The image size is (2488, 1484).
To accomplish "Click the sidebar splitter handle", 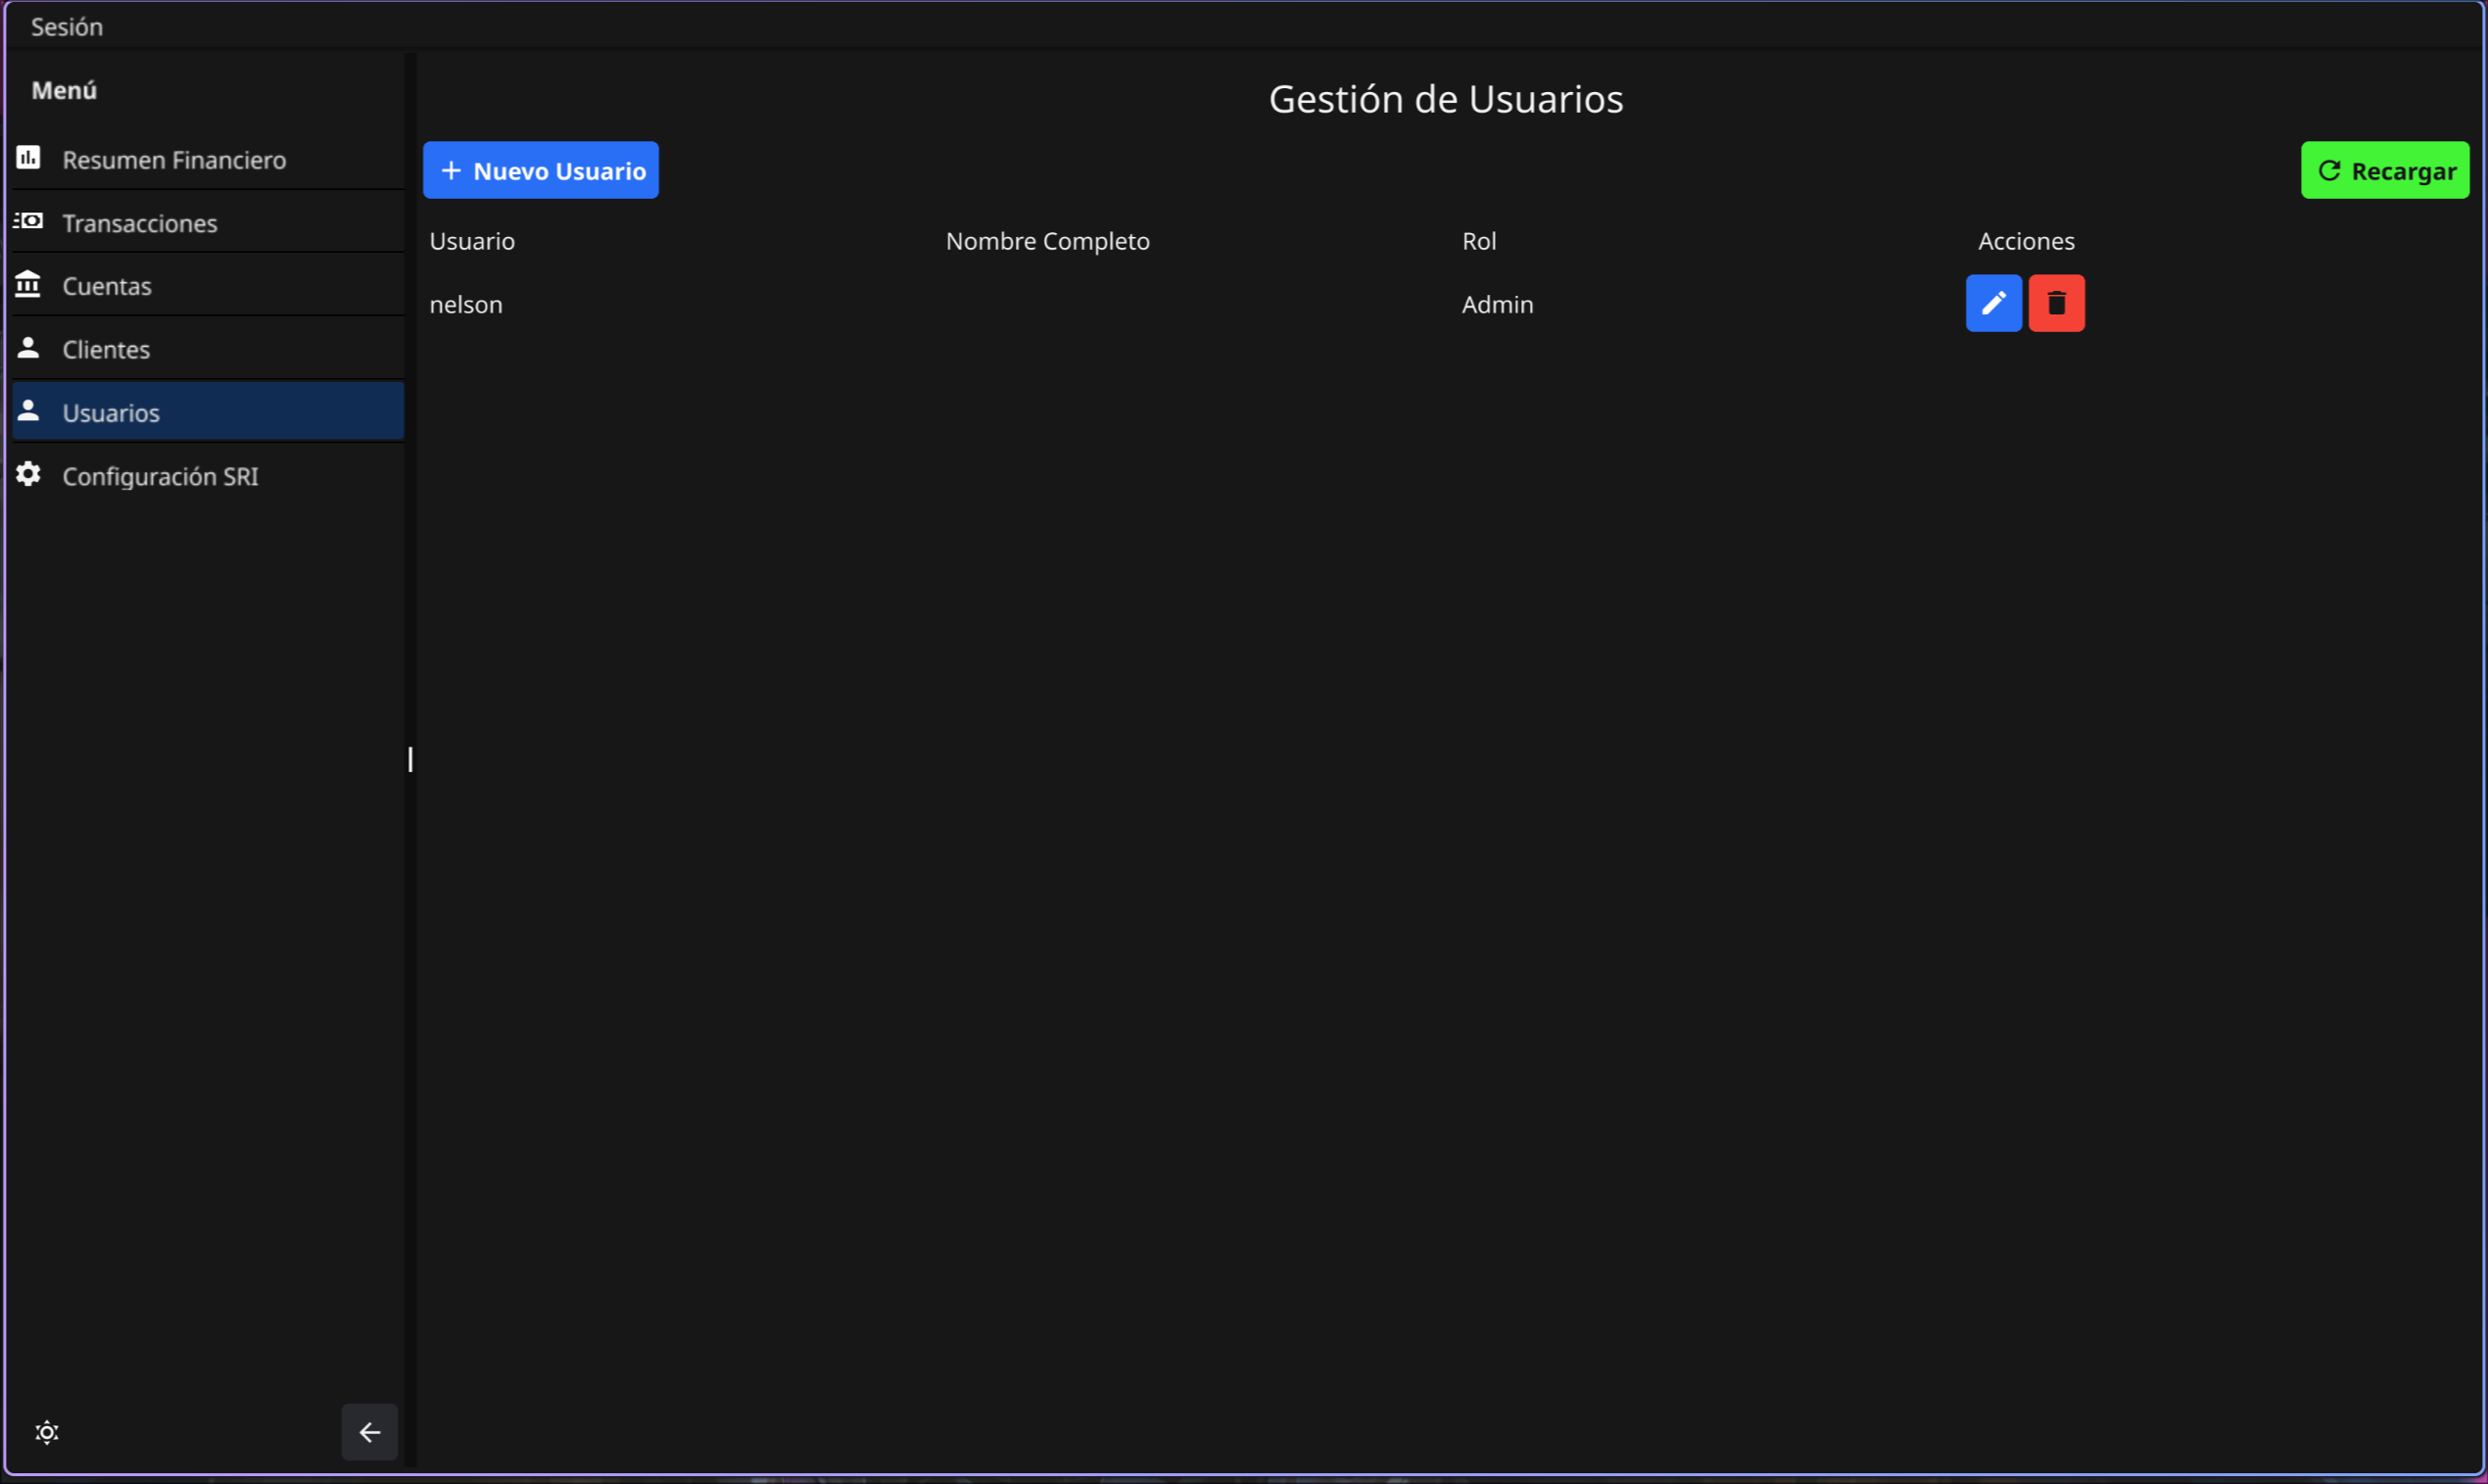I will (410, 760).
